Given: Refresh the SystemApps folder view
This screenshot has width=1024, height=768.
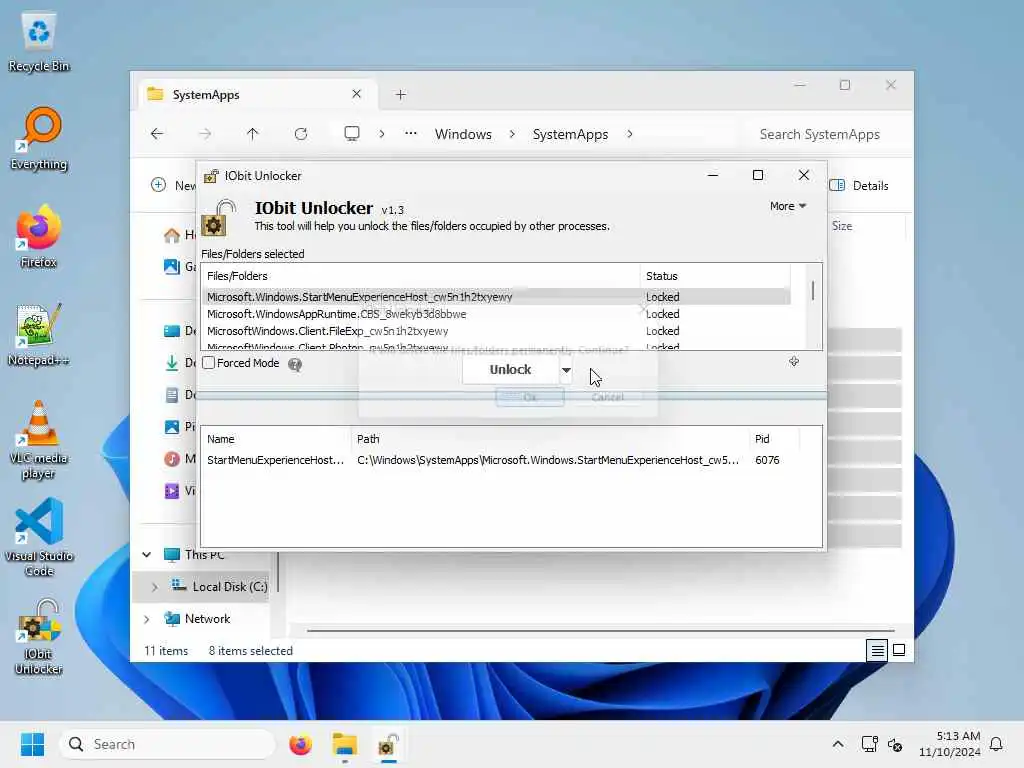Looking at the screenshot, I should click(301, 134).
